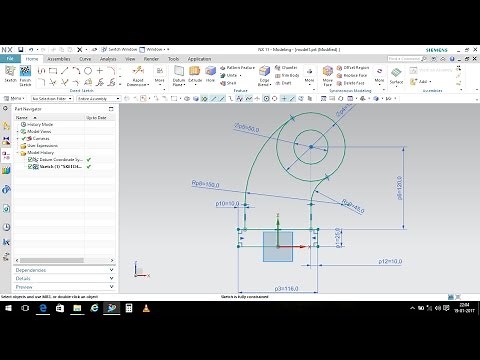Switch to the View ribbon tab
Screen dimensions: 480x360
click(130, 59)
